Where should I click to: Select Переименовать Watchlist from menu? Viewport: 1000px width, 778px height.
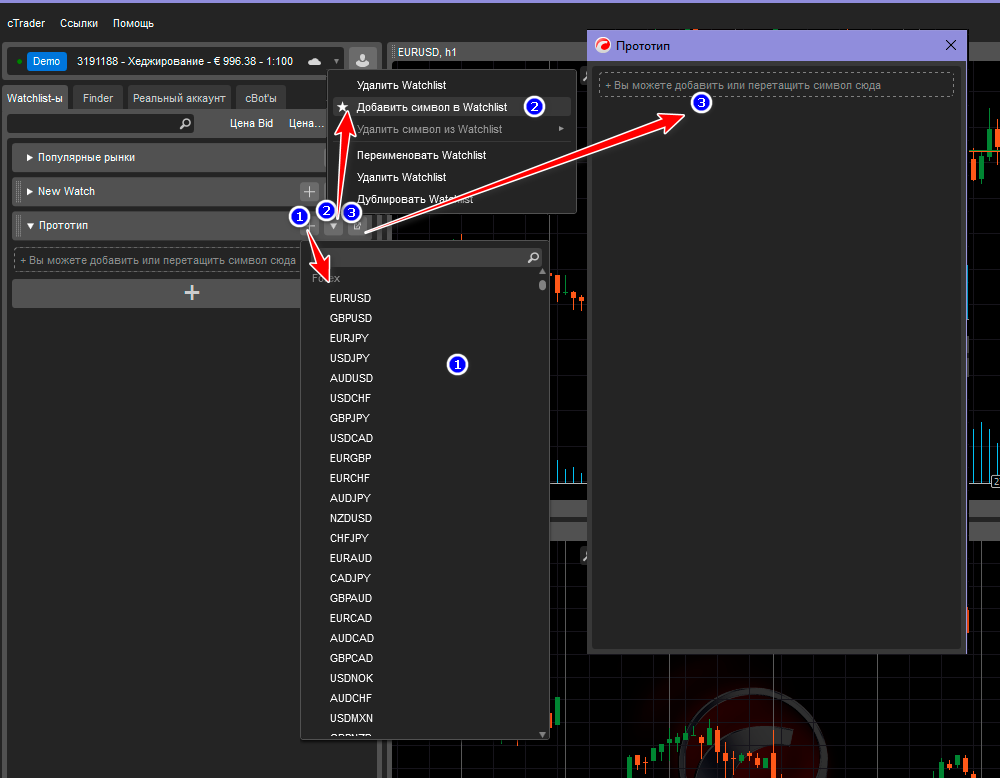click(x=421, y=155)
